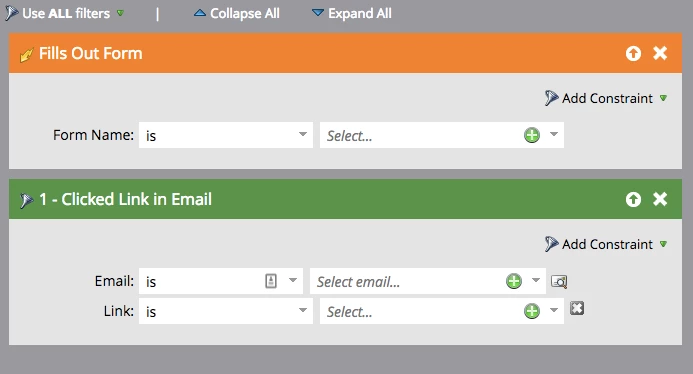Open the email preview magnifier icon
Viewport: 693px width, 374px height.
(x=559, y=281)
